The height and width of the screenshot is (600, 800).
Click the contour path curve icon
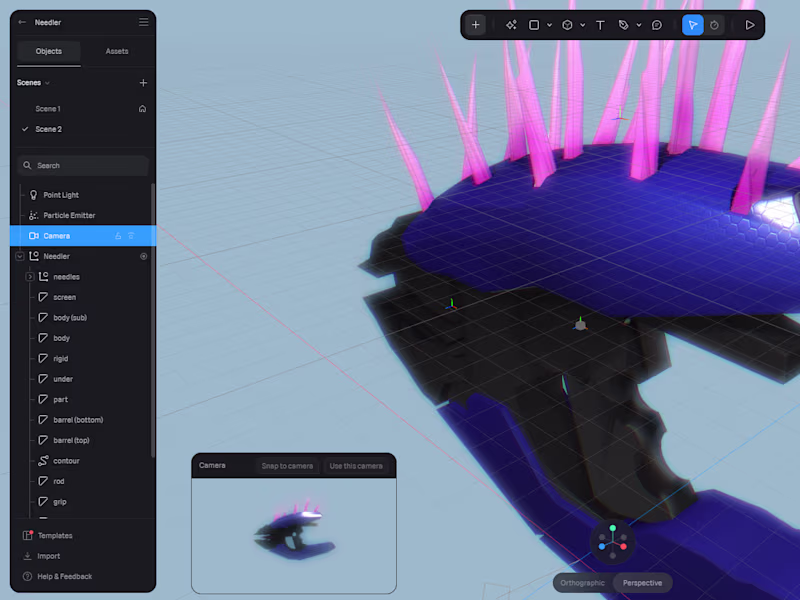click(x=43, y=461)
